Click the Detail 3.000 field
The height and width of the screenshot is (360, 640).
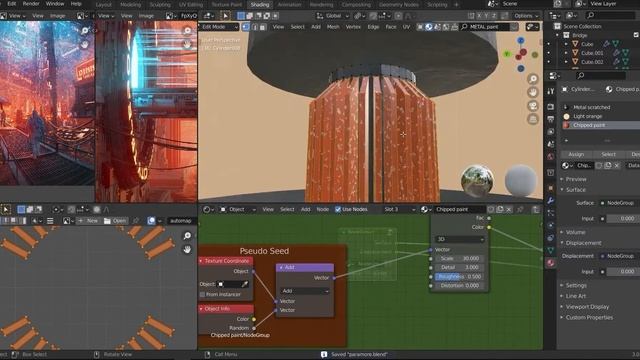460,268
